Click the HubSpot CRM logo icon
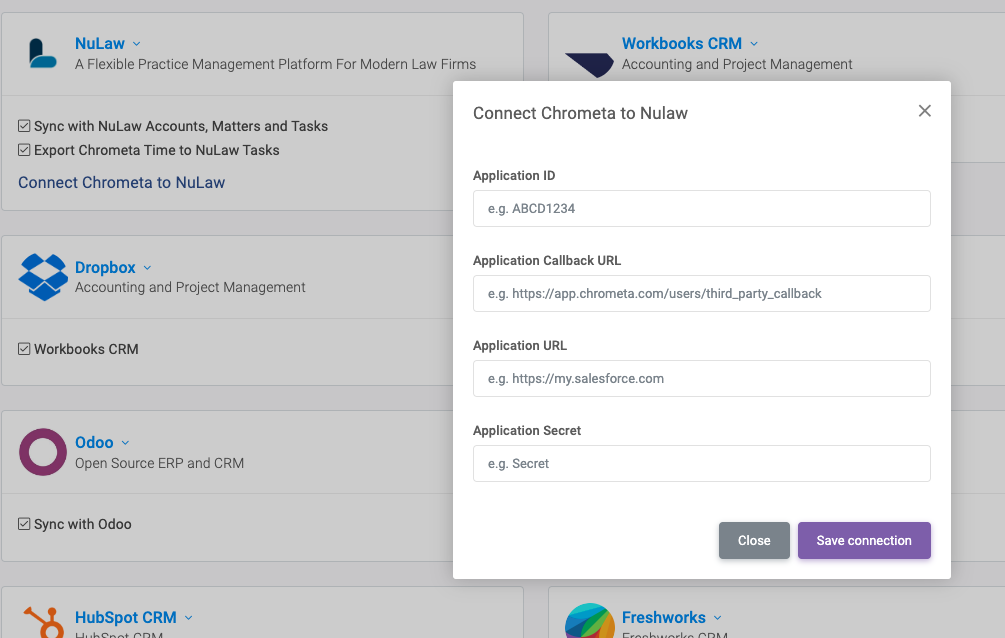The height and width of the screenshot is (638, 1005). (43, 622)
